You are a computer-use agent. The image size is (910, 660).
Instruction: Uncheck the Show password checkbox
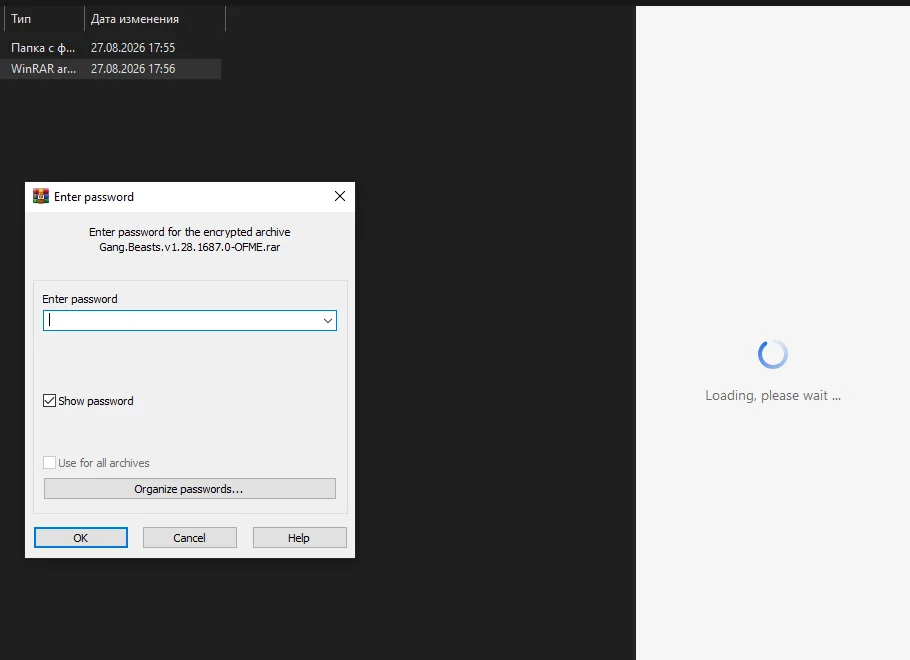(x=49, y=401)
